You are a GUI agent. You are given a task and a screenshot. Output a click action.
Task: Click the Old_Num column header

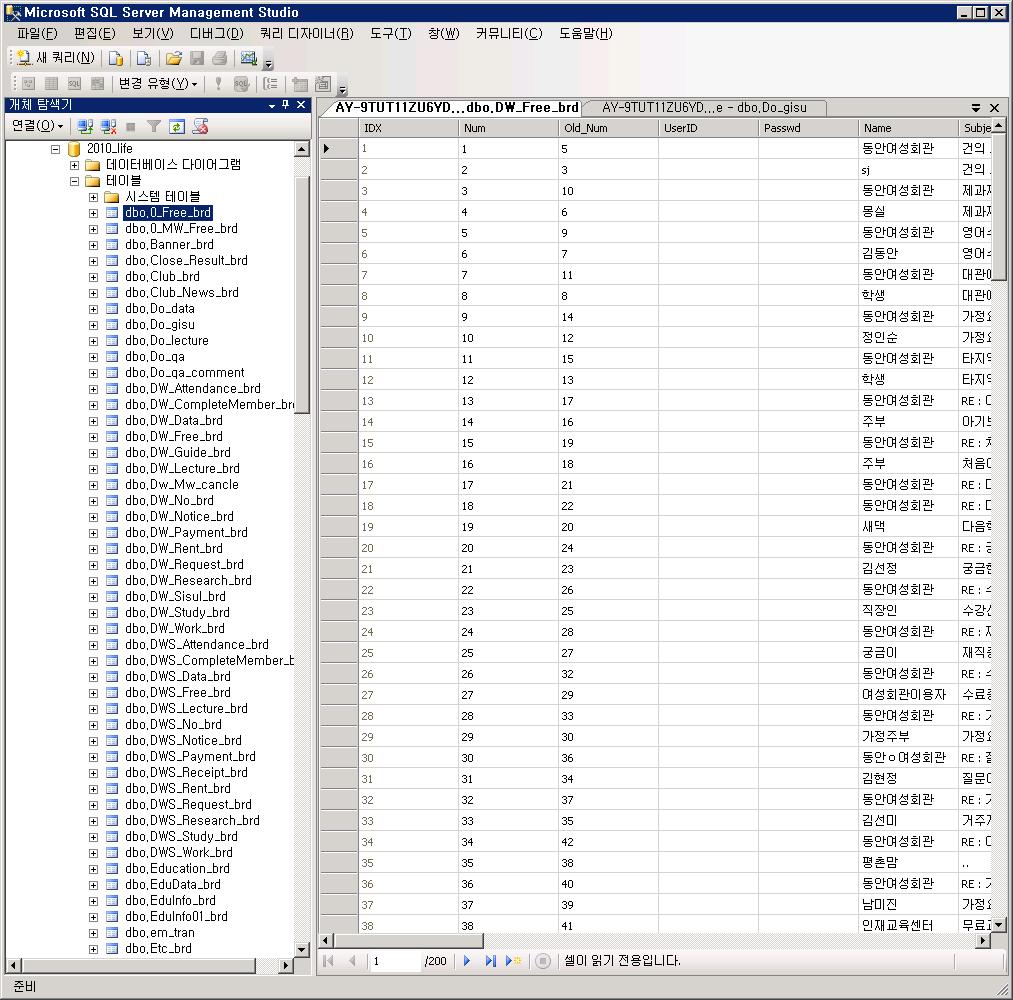[608, 128]
